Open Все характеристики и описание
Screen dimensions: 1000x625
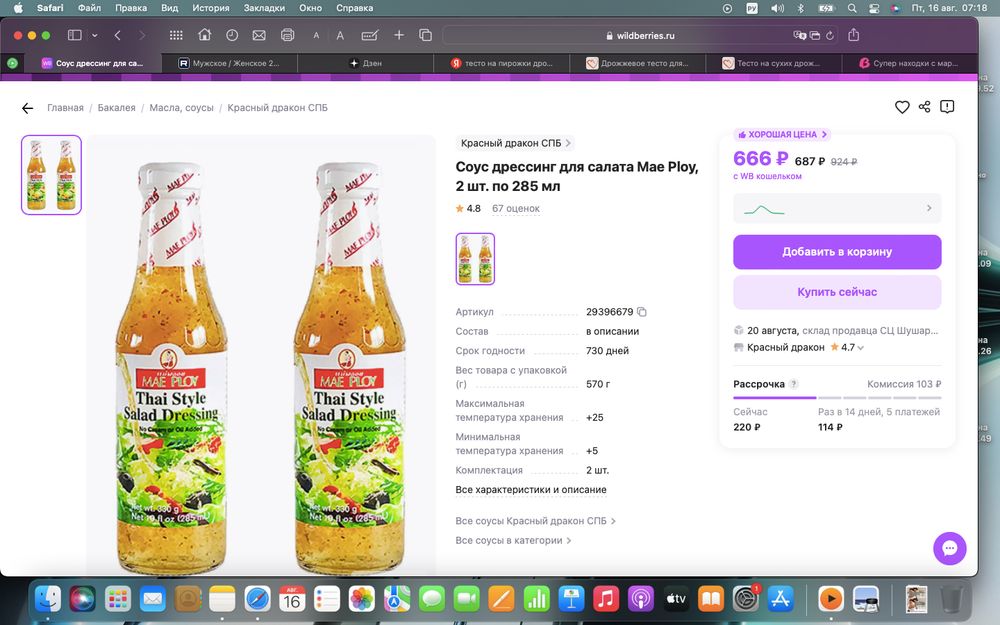tap(531, 490)
